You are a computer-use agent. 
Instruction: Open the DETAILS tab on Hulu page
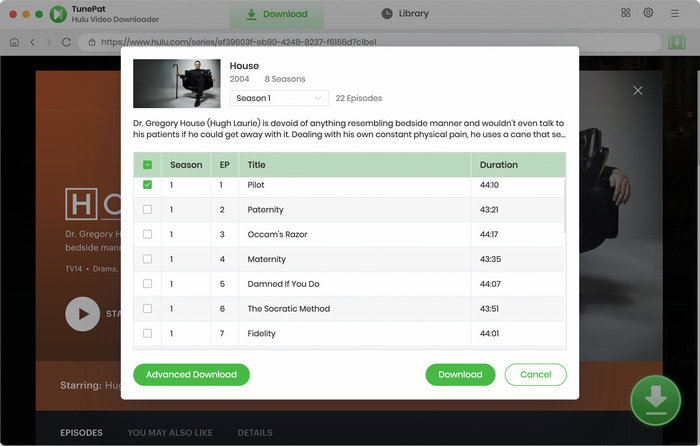[255, 433]
